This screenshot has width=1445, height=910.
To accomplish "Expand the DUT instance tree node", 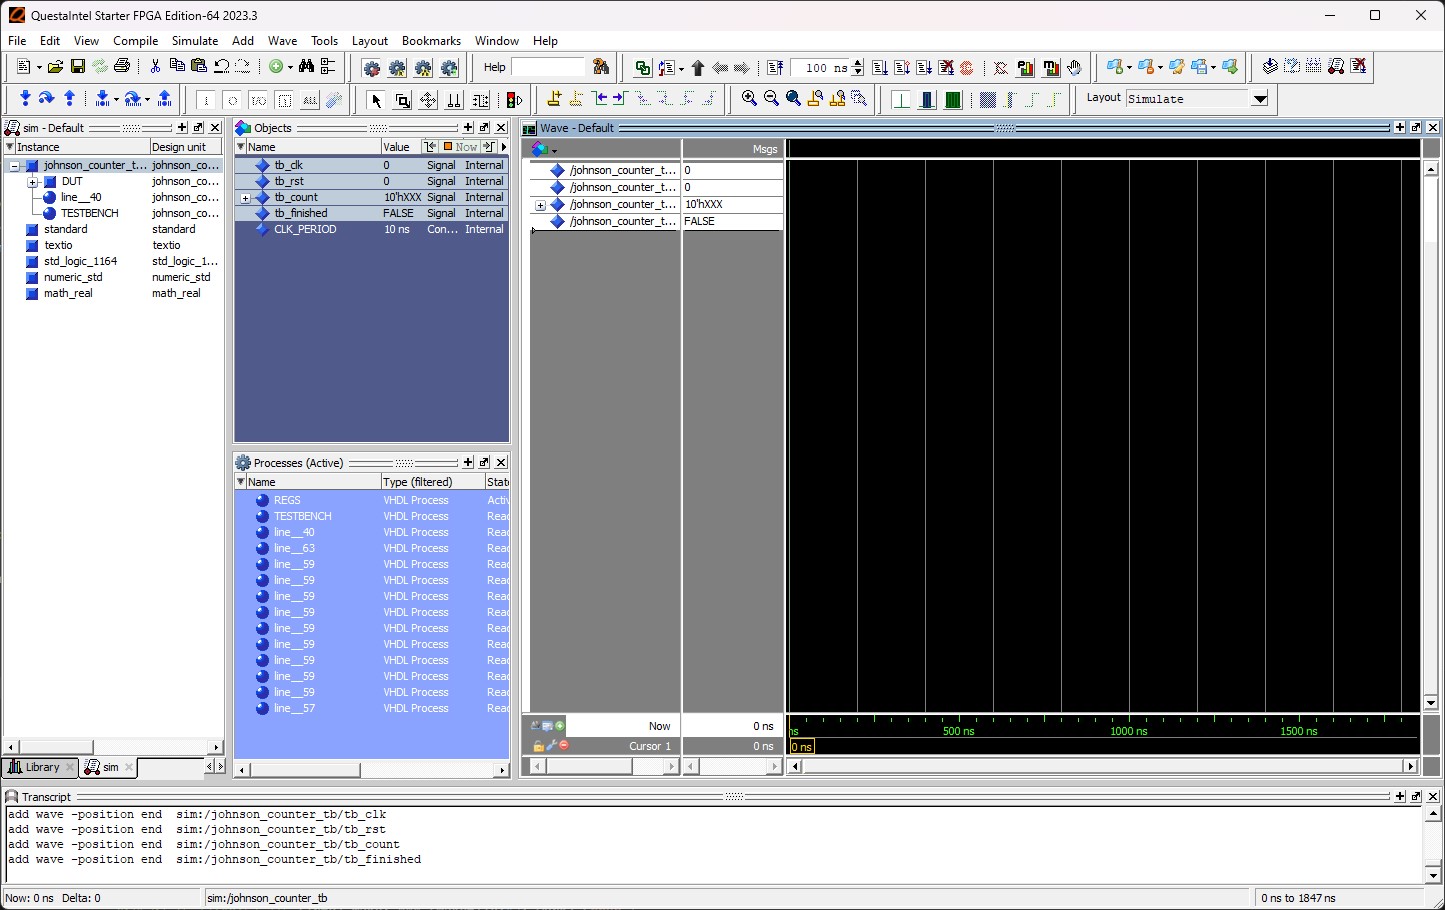I will pyautogui.click(x=32, y=182).
